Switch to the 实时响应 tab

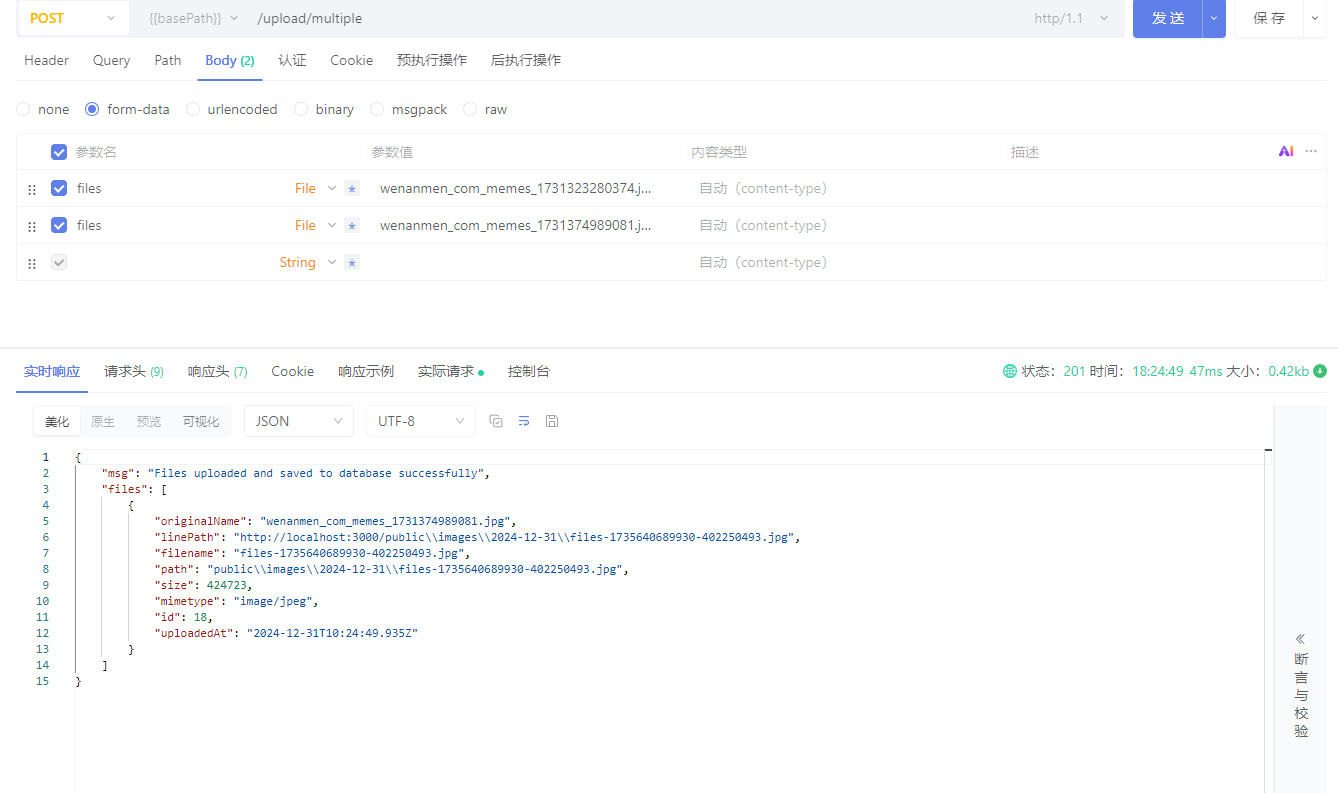tap(52, 371)
